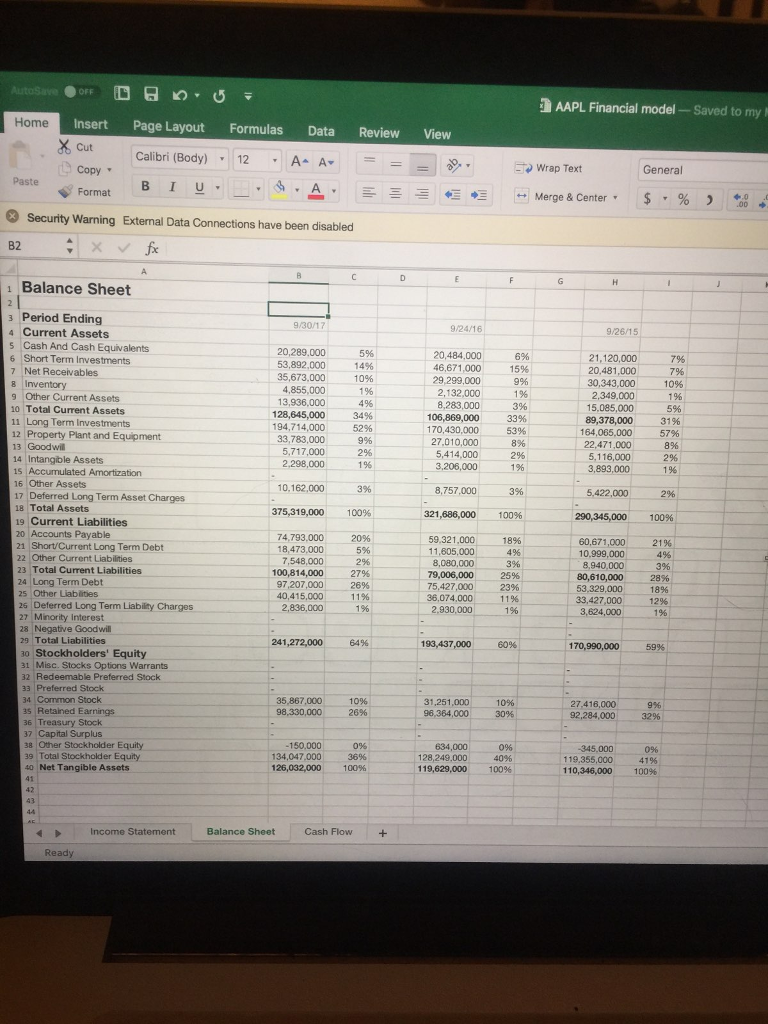768x1024 pixels.
Task: Apply the percent style
Action: click(x=683, y=199)
